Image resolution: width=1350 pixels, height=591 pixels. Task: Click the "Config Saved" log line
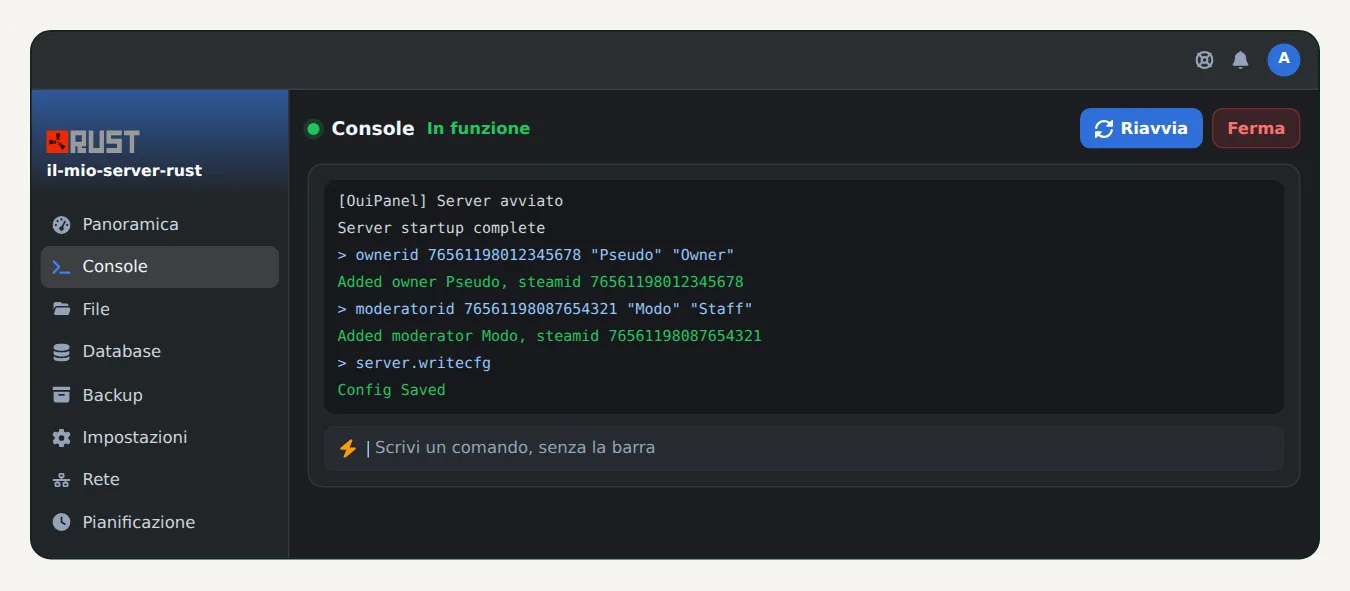click(391, 390)
